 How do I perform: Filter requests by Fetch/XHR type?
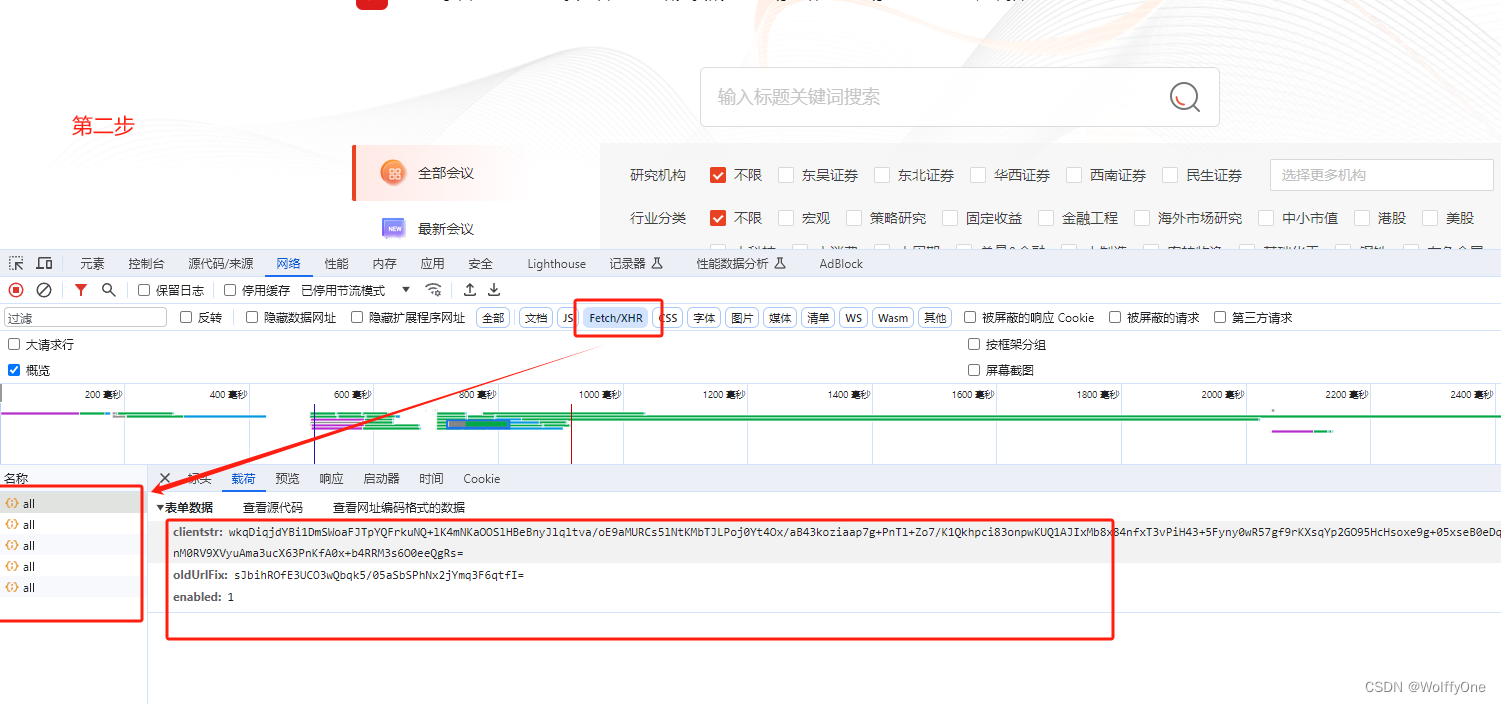coord(616,318)
